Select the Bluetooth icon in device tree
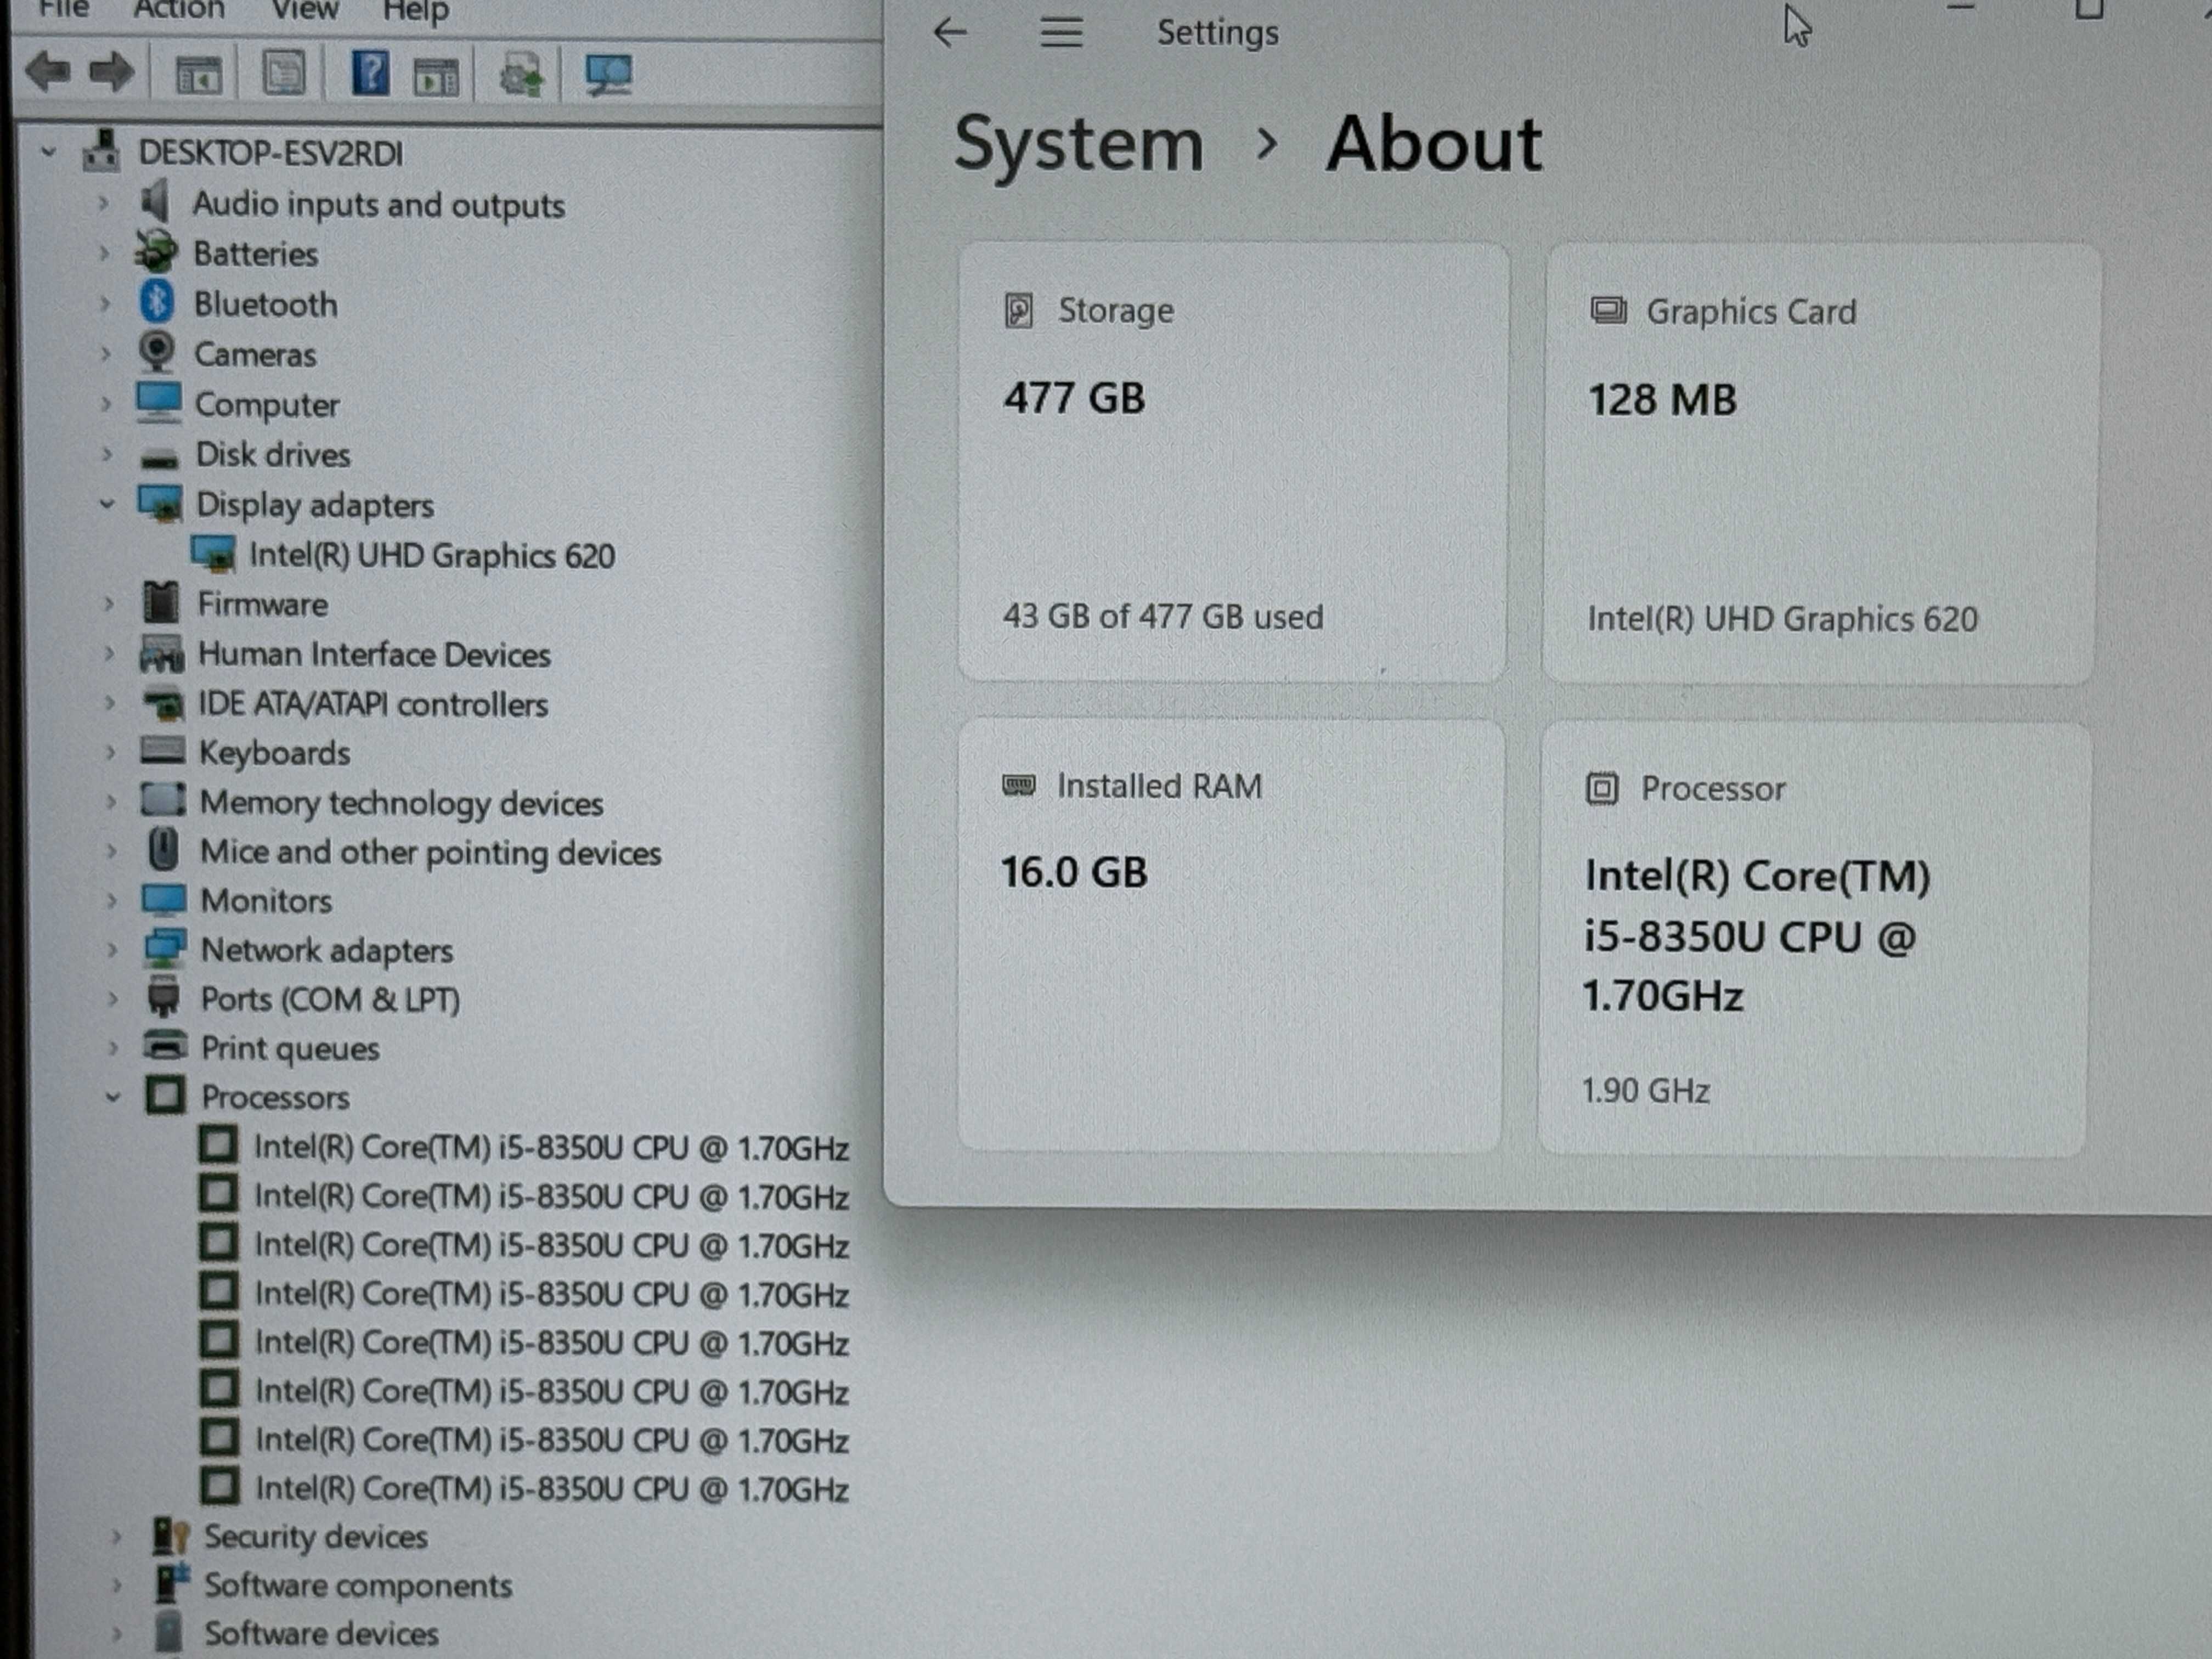Screen dimensions: 2212x1659 click(x=156, y=301)
